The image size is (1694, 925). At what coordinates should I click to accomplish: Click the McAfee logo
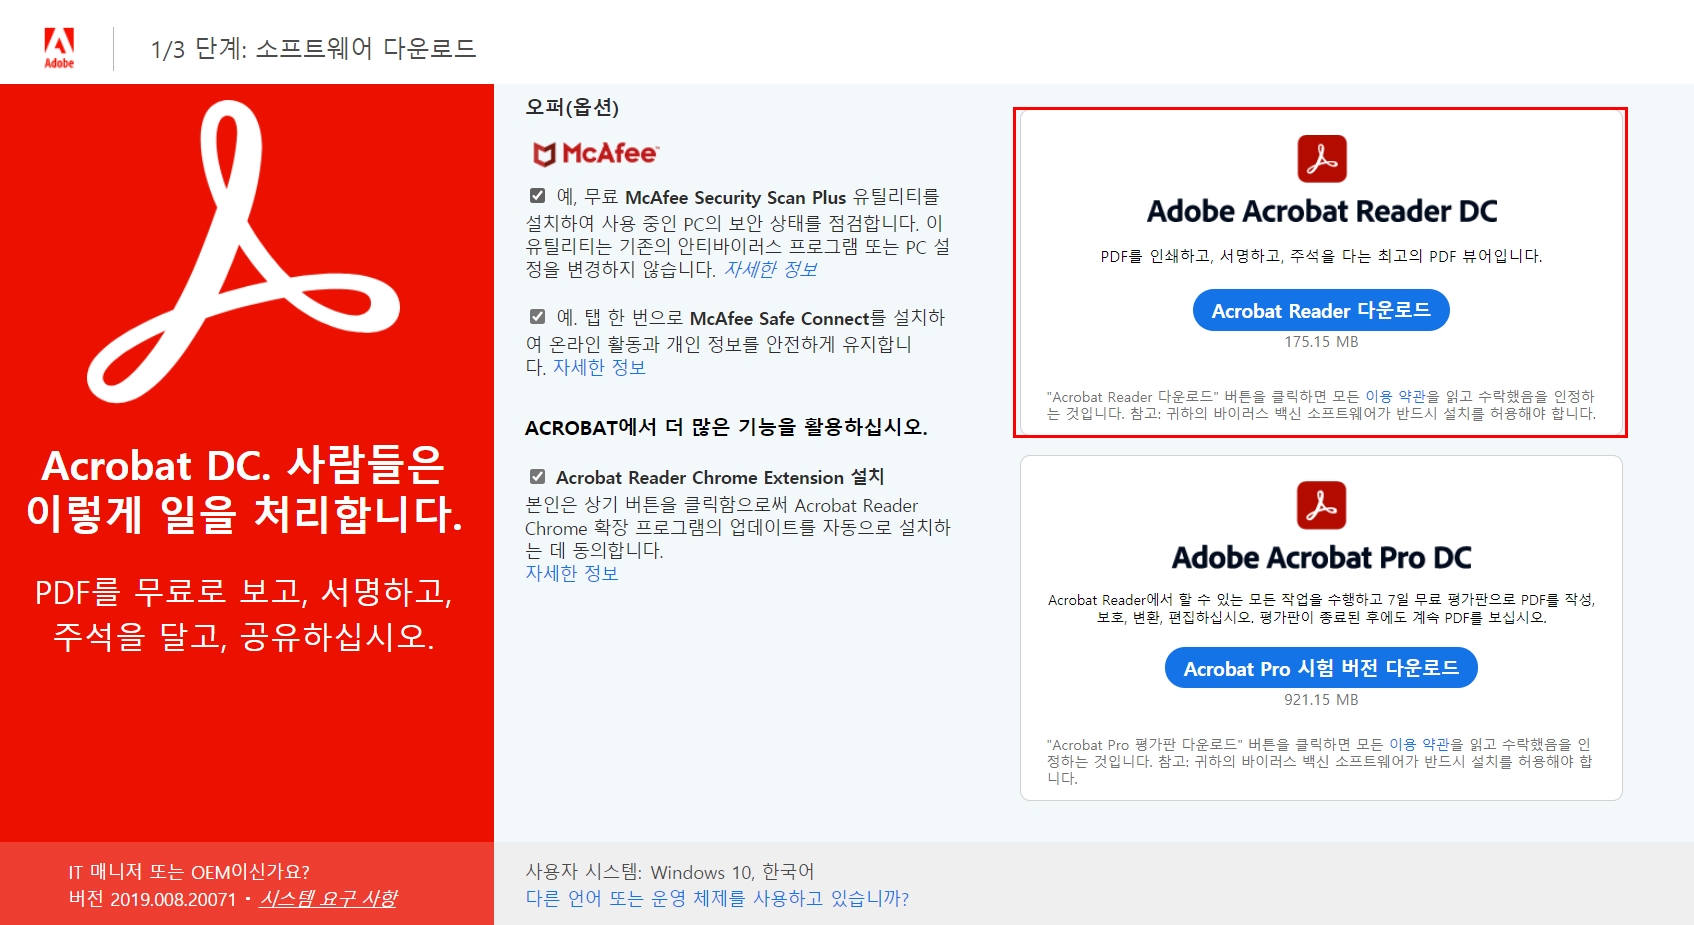tap(595, 153)
